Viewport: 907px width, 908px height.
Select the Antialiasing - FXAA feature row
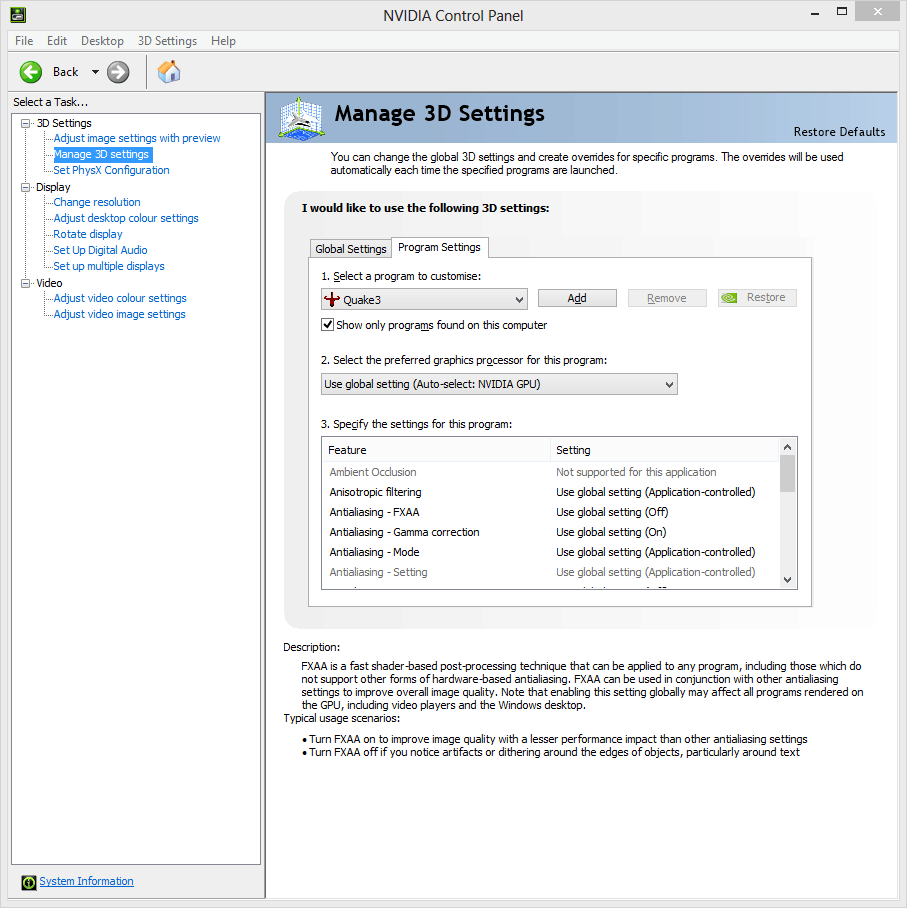point(550,512)
